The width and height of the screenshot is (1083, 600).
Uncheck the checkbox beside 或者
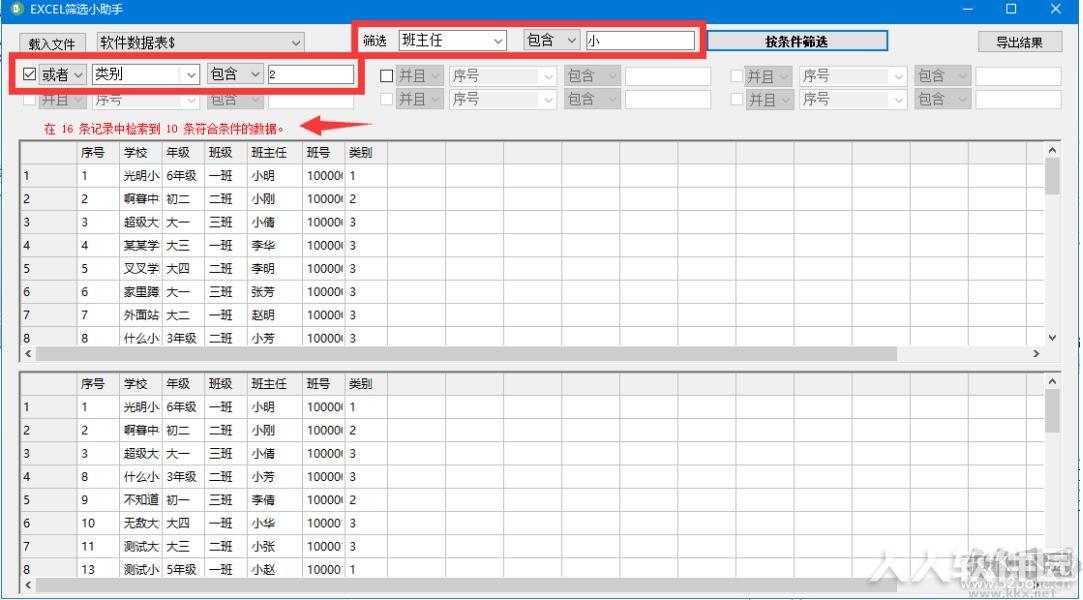point(29,74)
